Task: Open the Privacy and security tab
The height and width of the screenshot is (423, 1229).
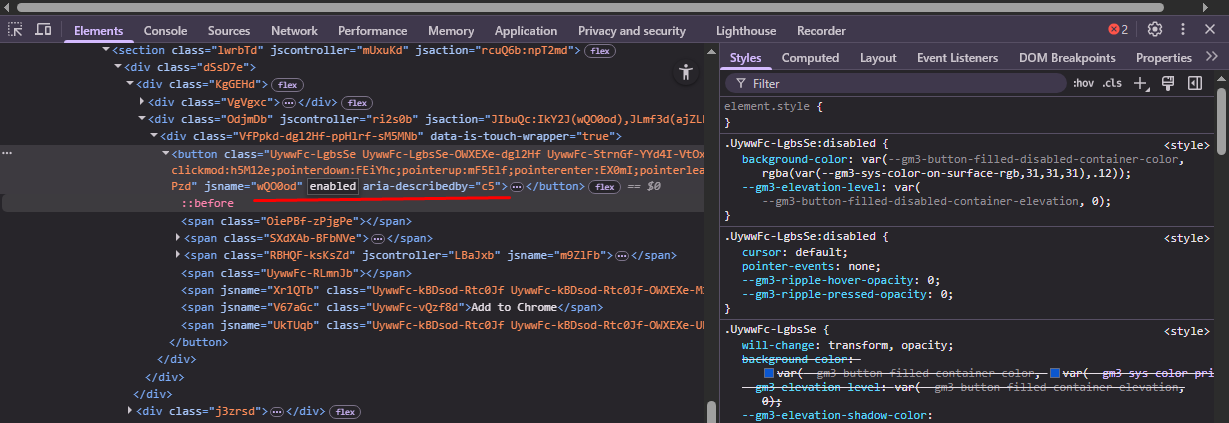Action: tap(632, 31)
